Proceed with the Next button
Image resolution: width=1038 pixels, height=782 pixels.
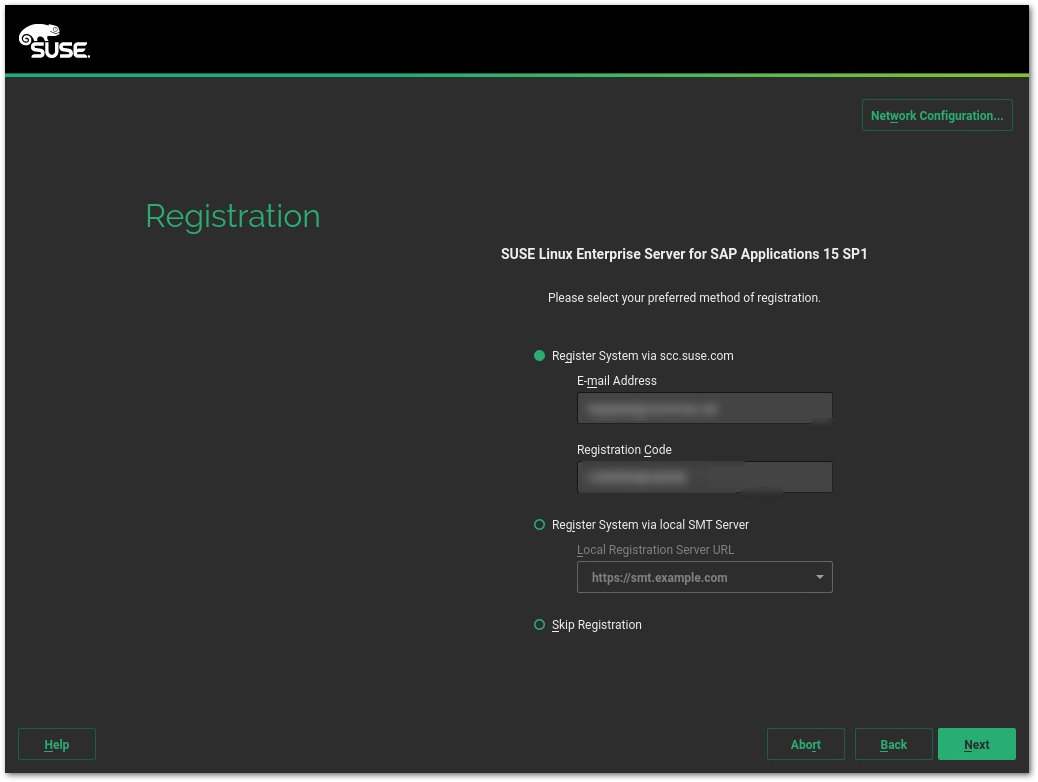pyautogui.click(x=976, y=744)
